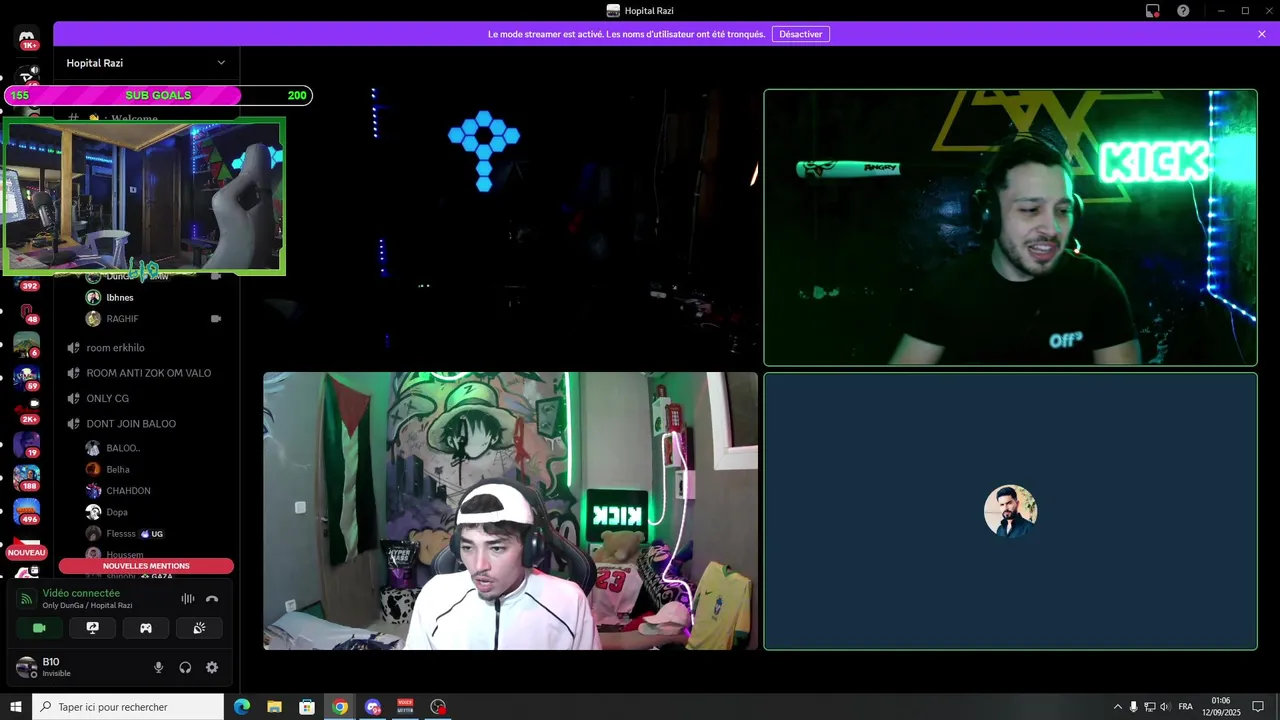Viewport: 1280px width, 720px height.
Task: Click the camera icon next to RAGHIF
Action: click(x=216, y=319)
